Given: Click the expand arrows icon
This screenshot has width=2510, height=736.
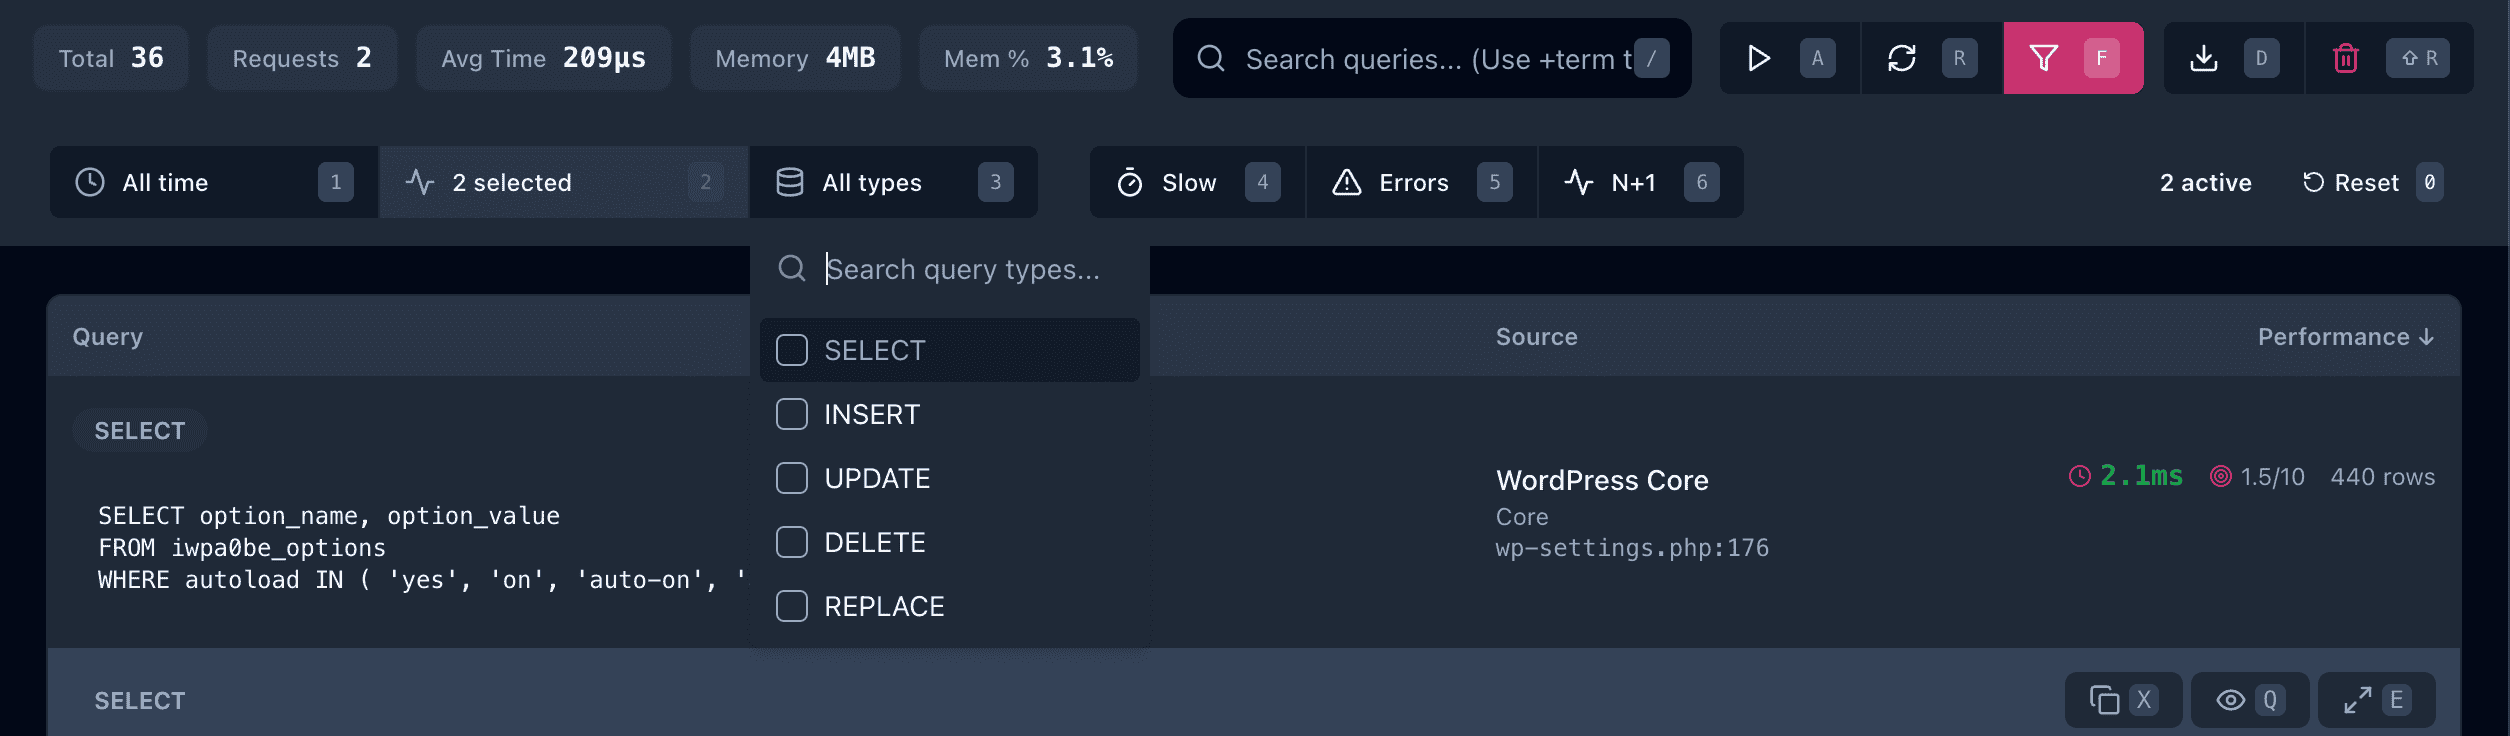Looking at the screenshot, I should pos(2357,700).
